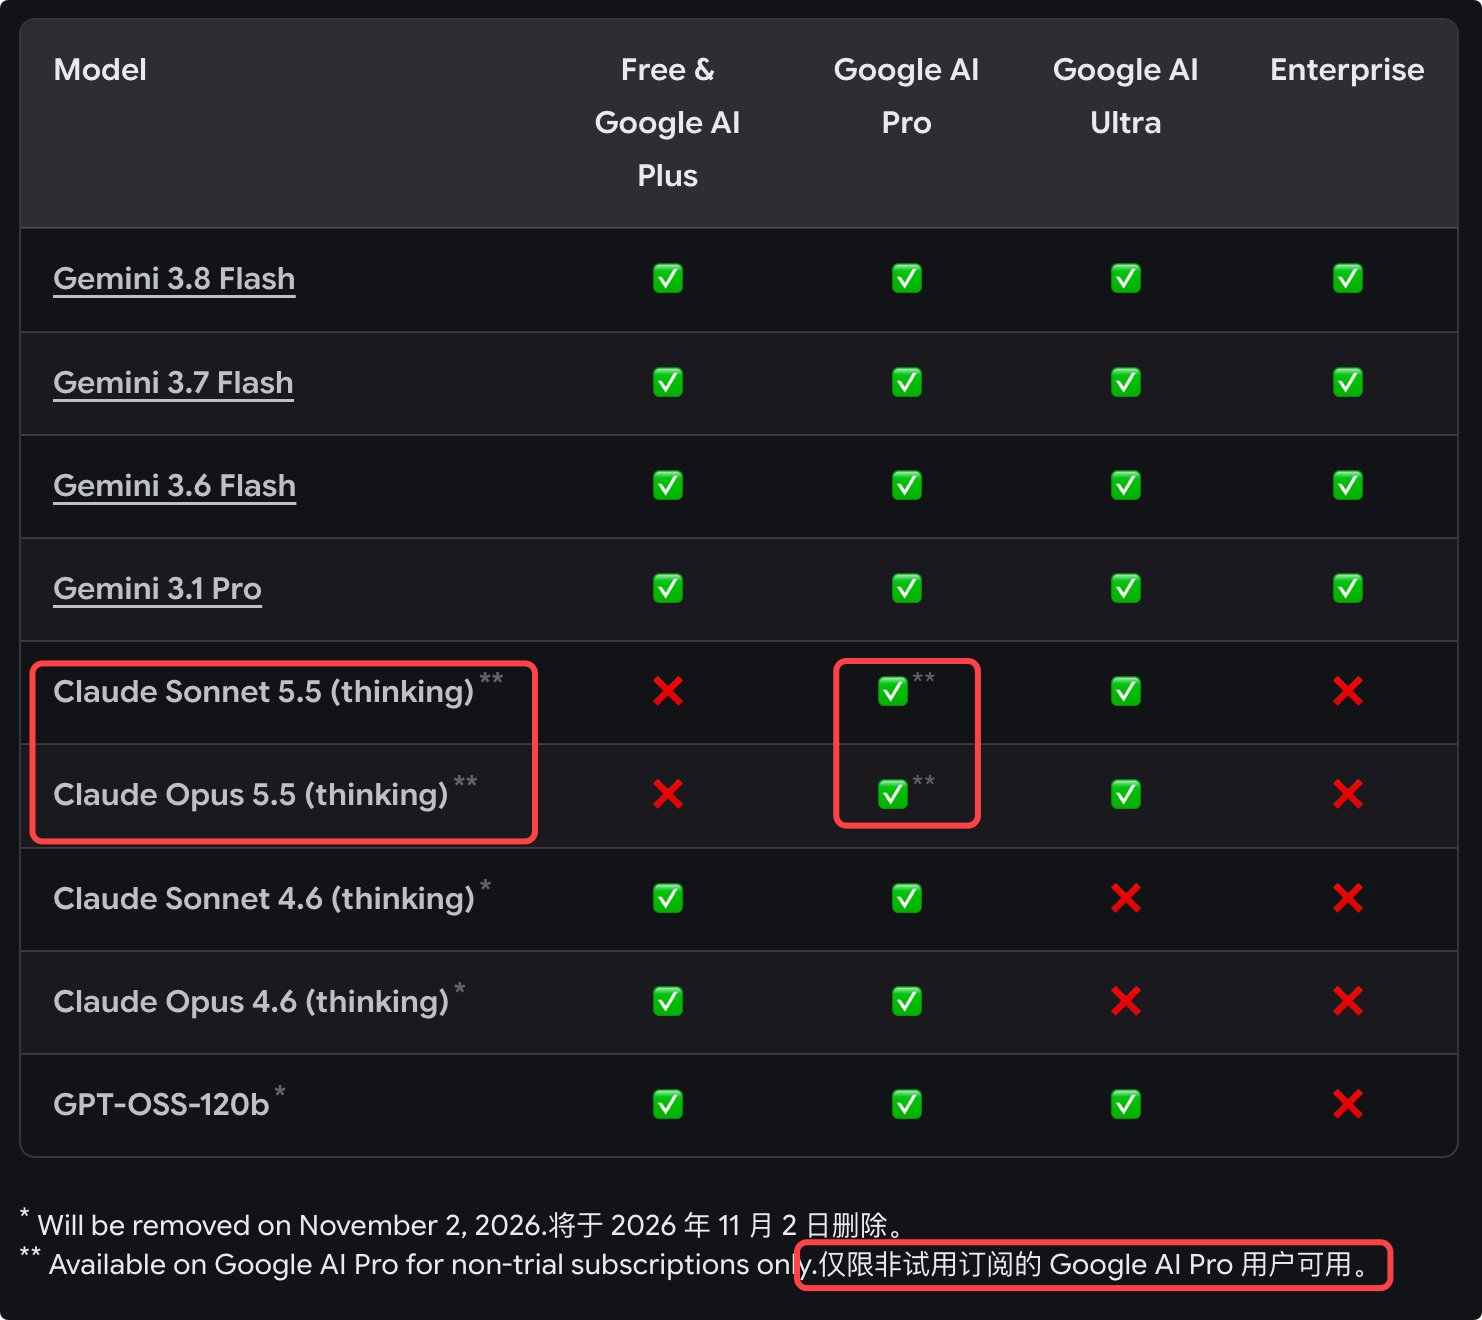The width and height of the screenshot is (1482, 1320).
Task: Click the Enterprise red cross for GPT-OSS-120b
Action: (x=1348, y=1104)
